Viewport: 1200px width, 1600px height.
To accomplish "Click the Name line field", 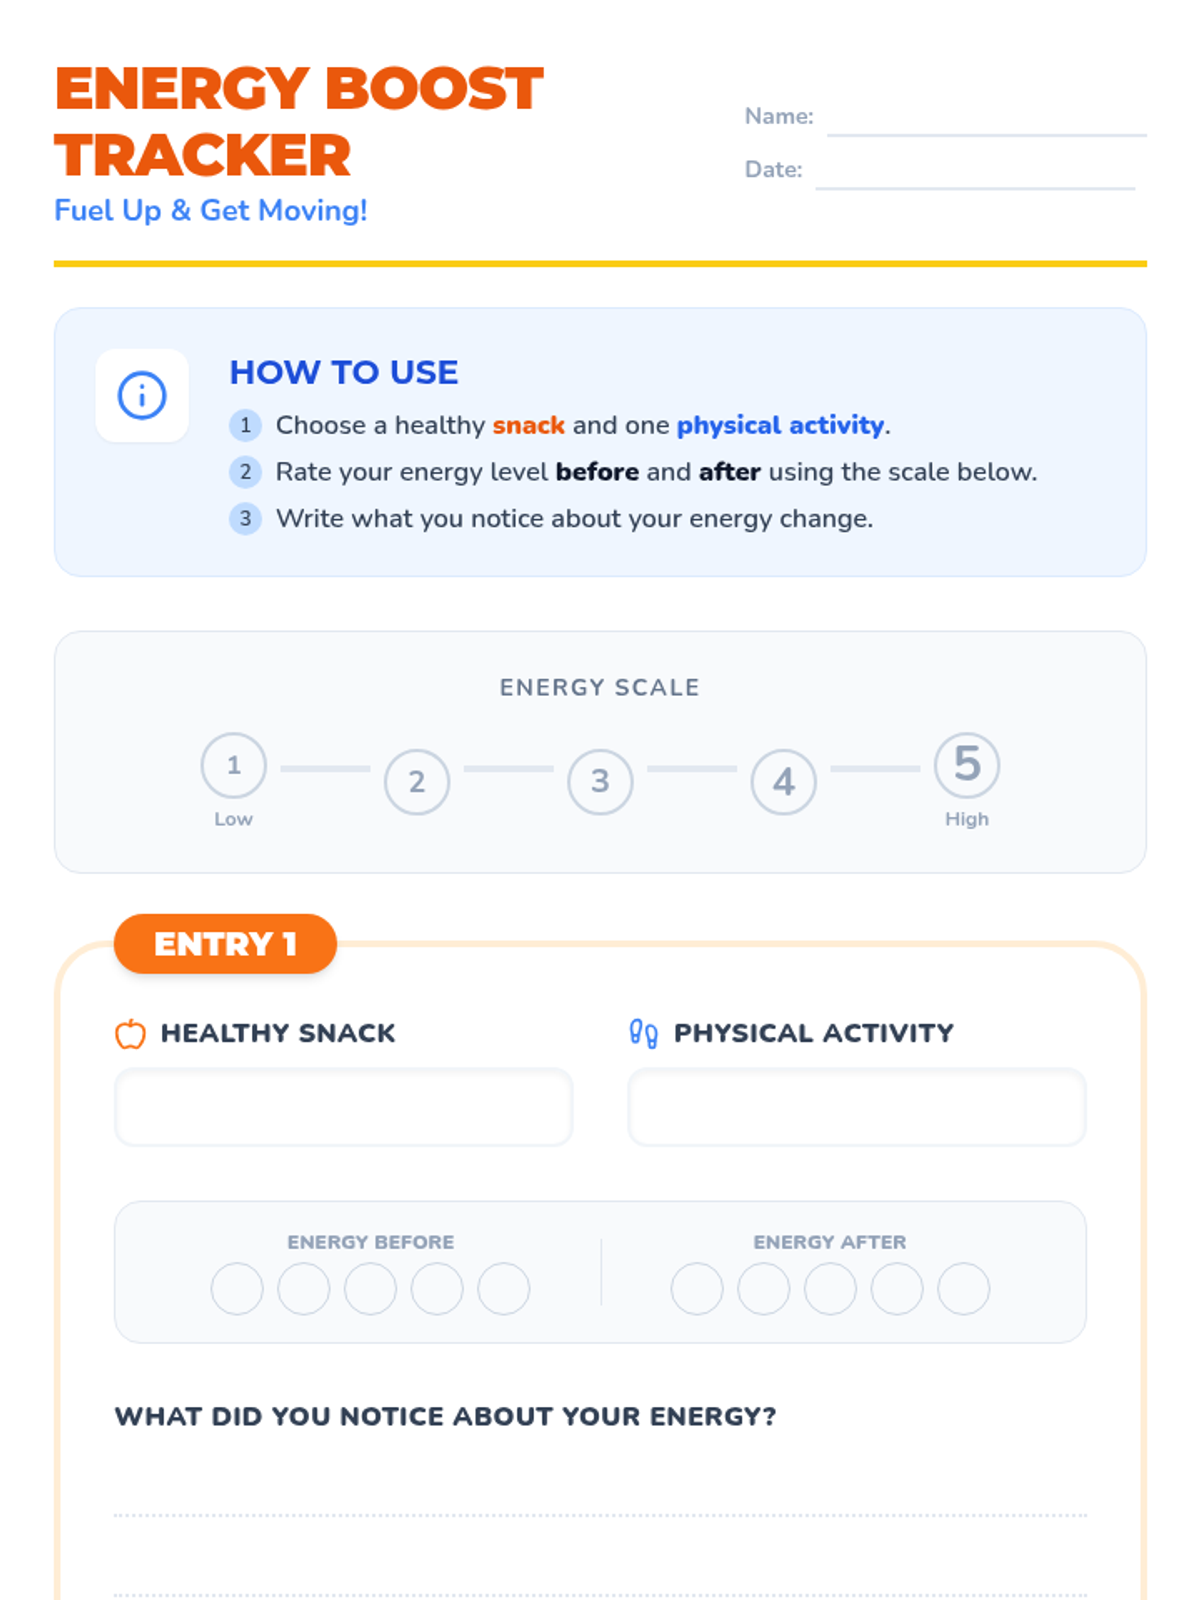I will pos(987,118).
